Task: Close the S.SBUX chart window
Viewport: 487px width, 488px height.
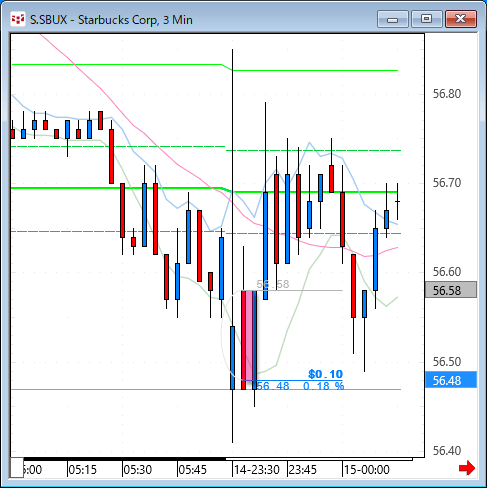Action: (x=461, y=19)
